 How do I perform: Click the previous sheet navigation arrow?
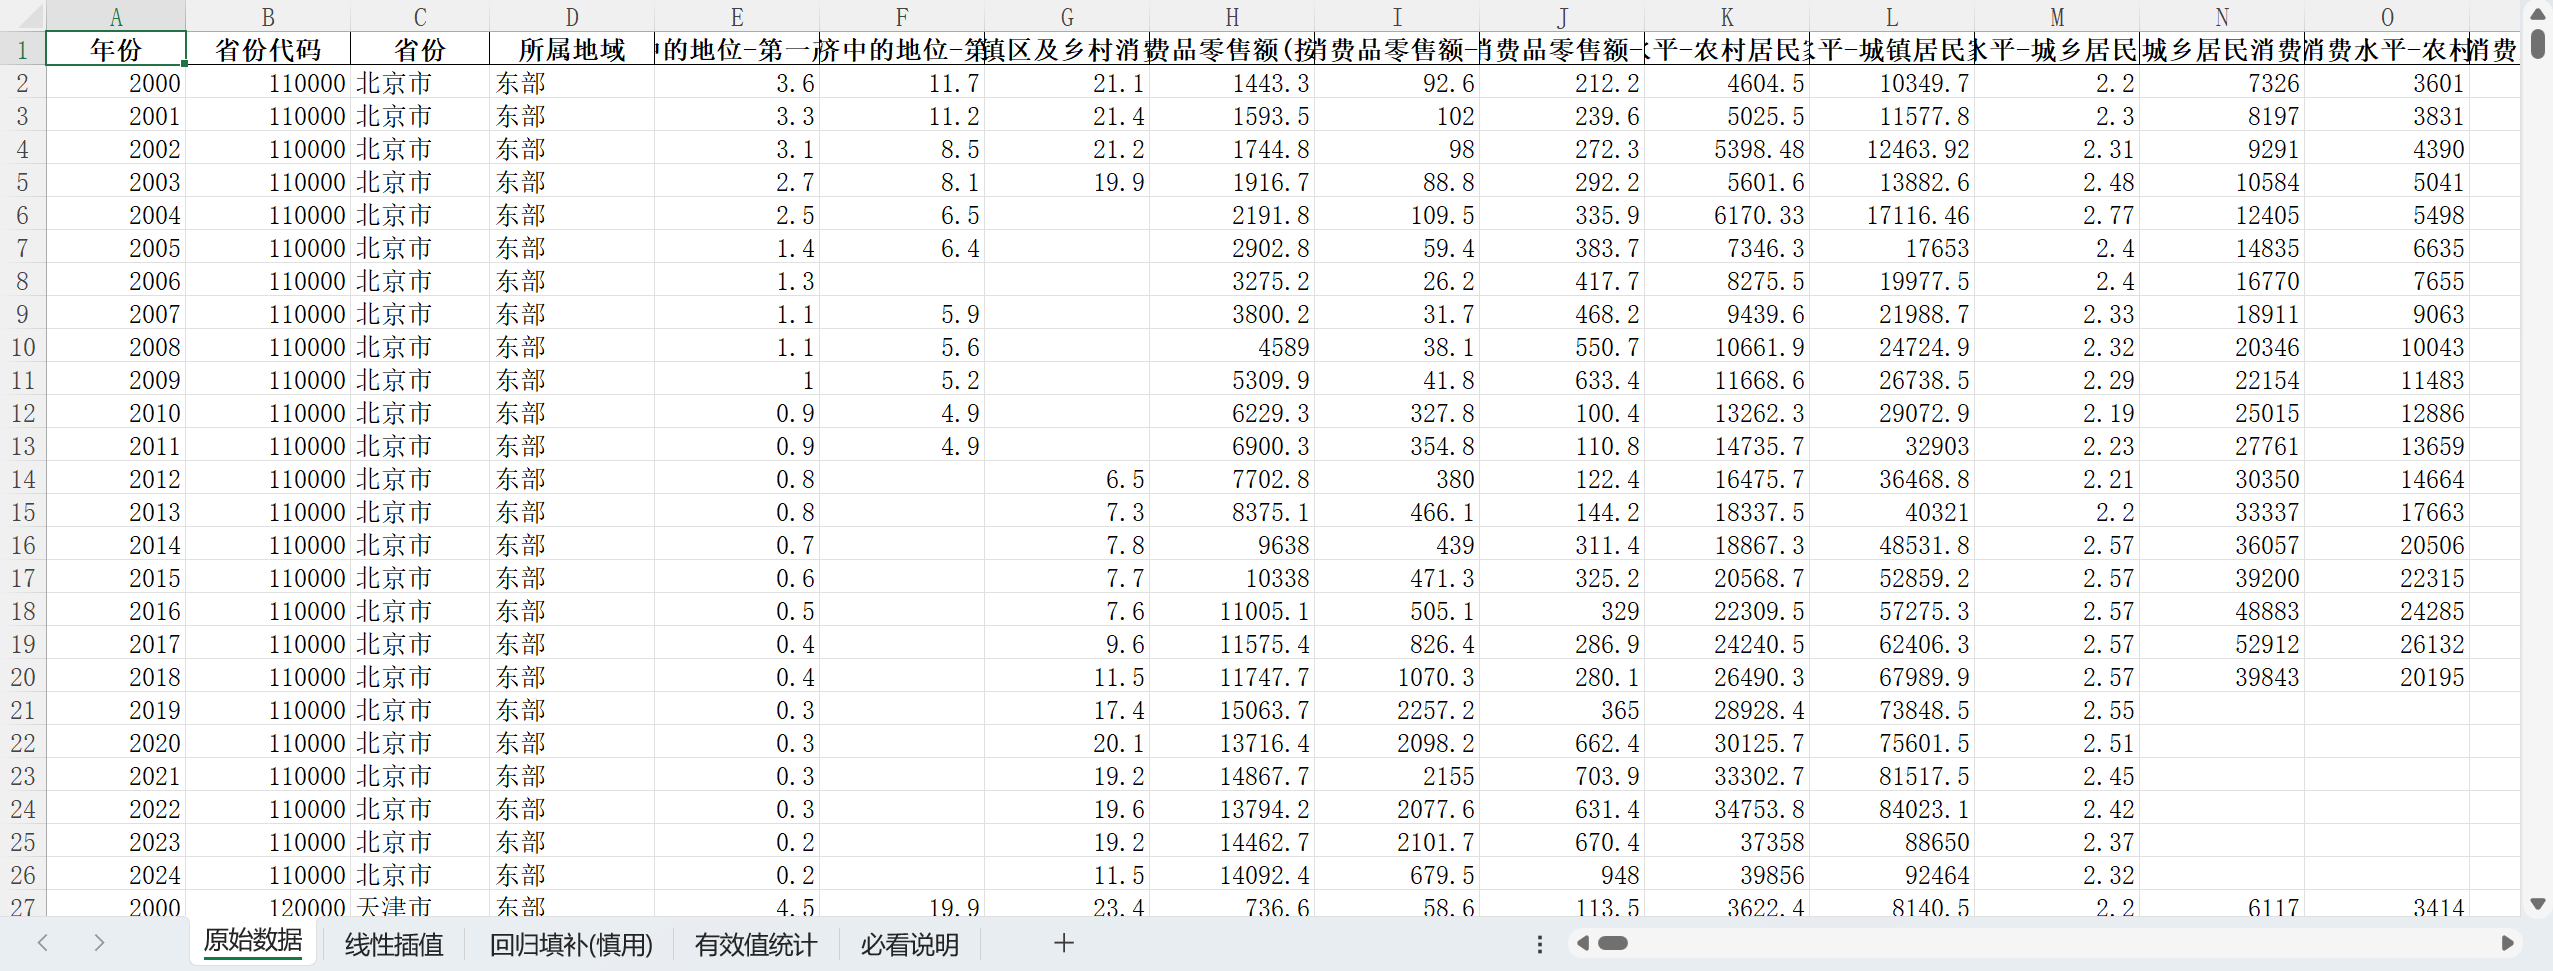43,943
